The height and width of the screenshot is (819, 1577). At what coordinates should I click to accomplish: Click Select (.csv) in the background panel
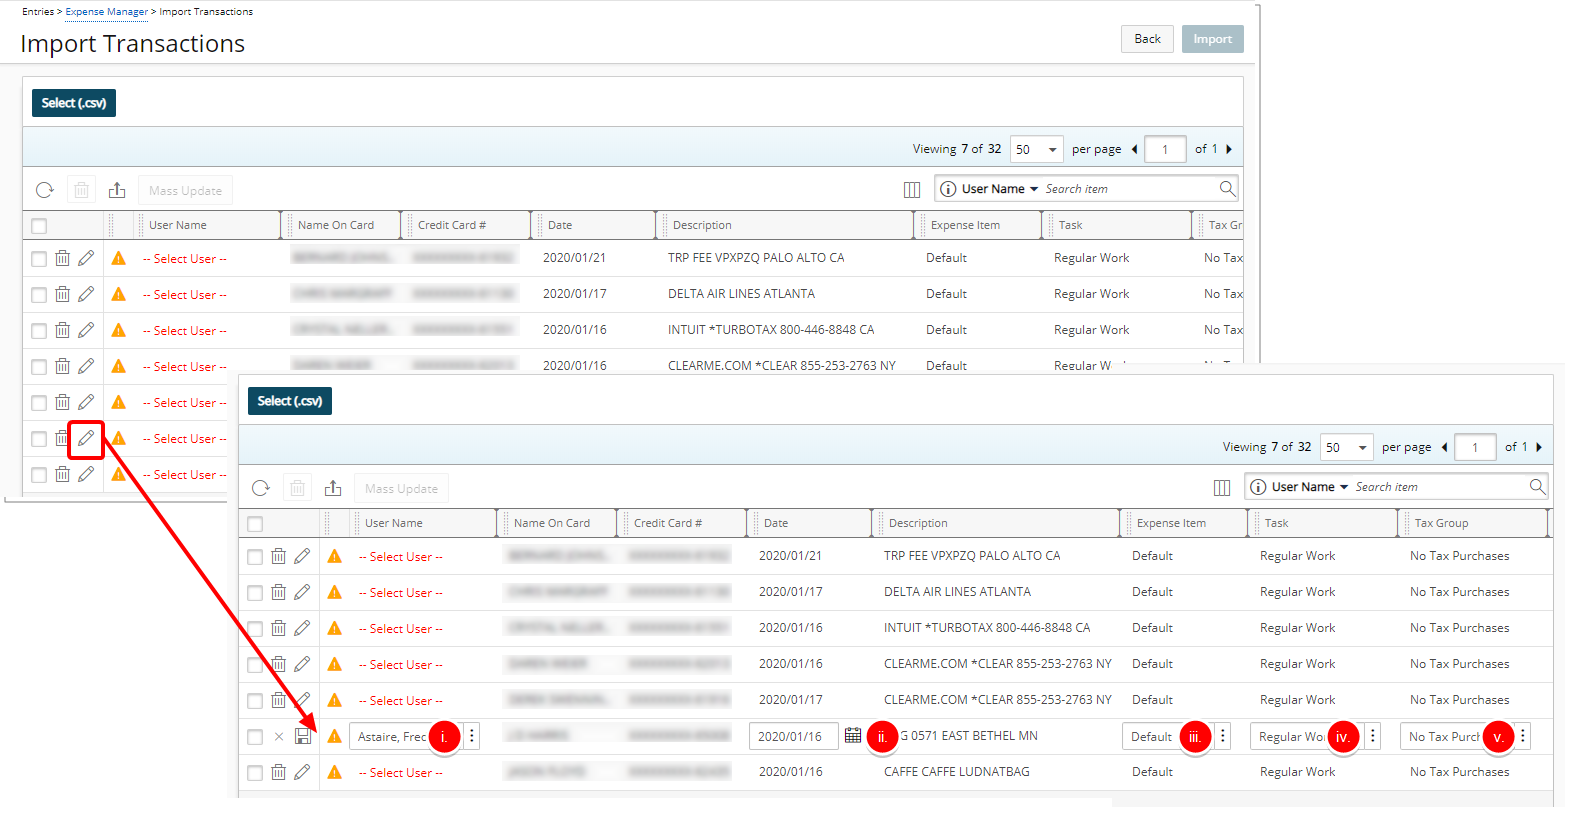click(x=74, y=103)
